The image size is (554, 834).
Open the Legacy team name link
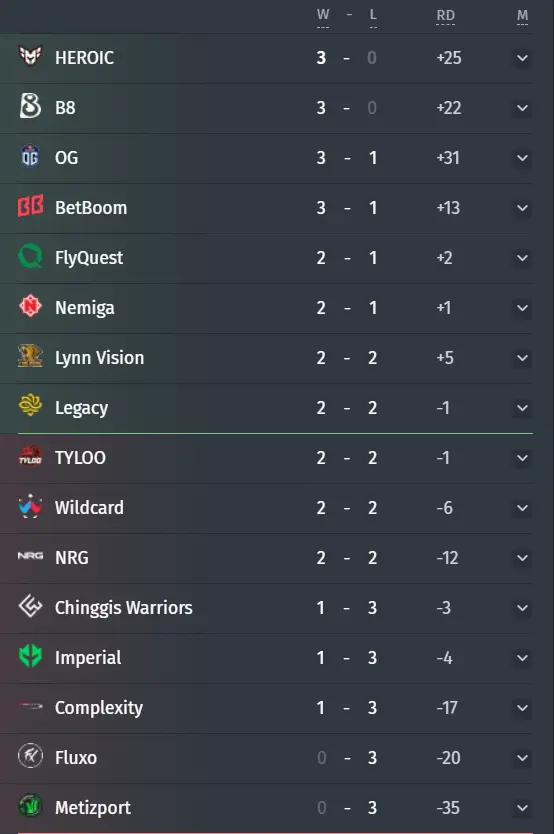(81, 408)
